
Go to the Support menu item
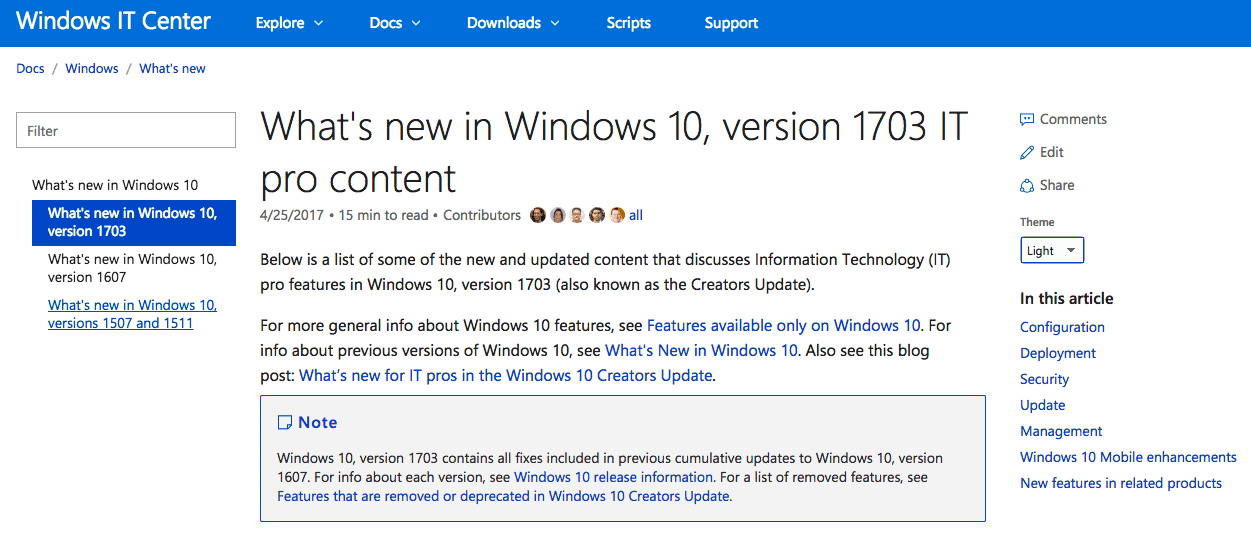tap(731, 23)
